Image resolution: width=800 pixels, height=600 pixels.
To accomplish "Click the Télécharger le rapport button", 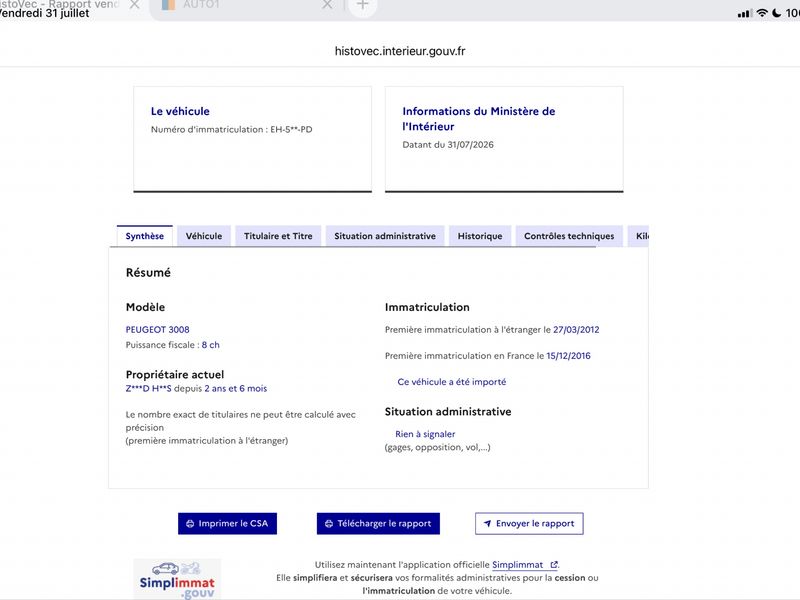I will click(x=378, y=523).
